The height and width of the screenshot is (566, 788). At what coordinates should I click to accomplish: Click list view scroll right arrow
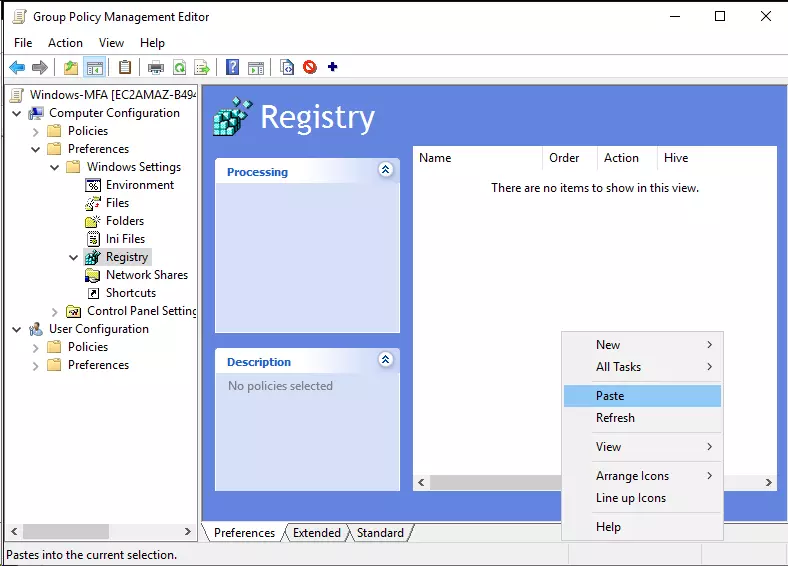click(x=768, y=483)
